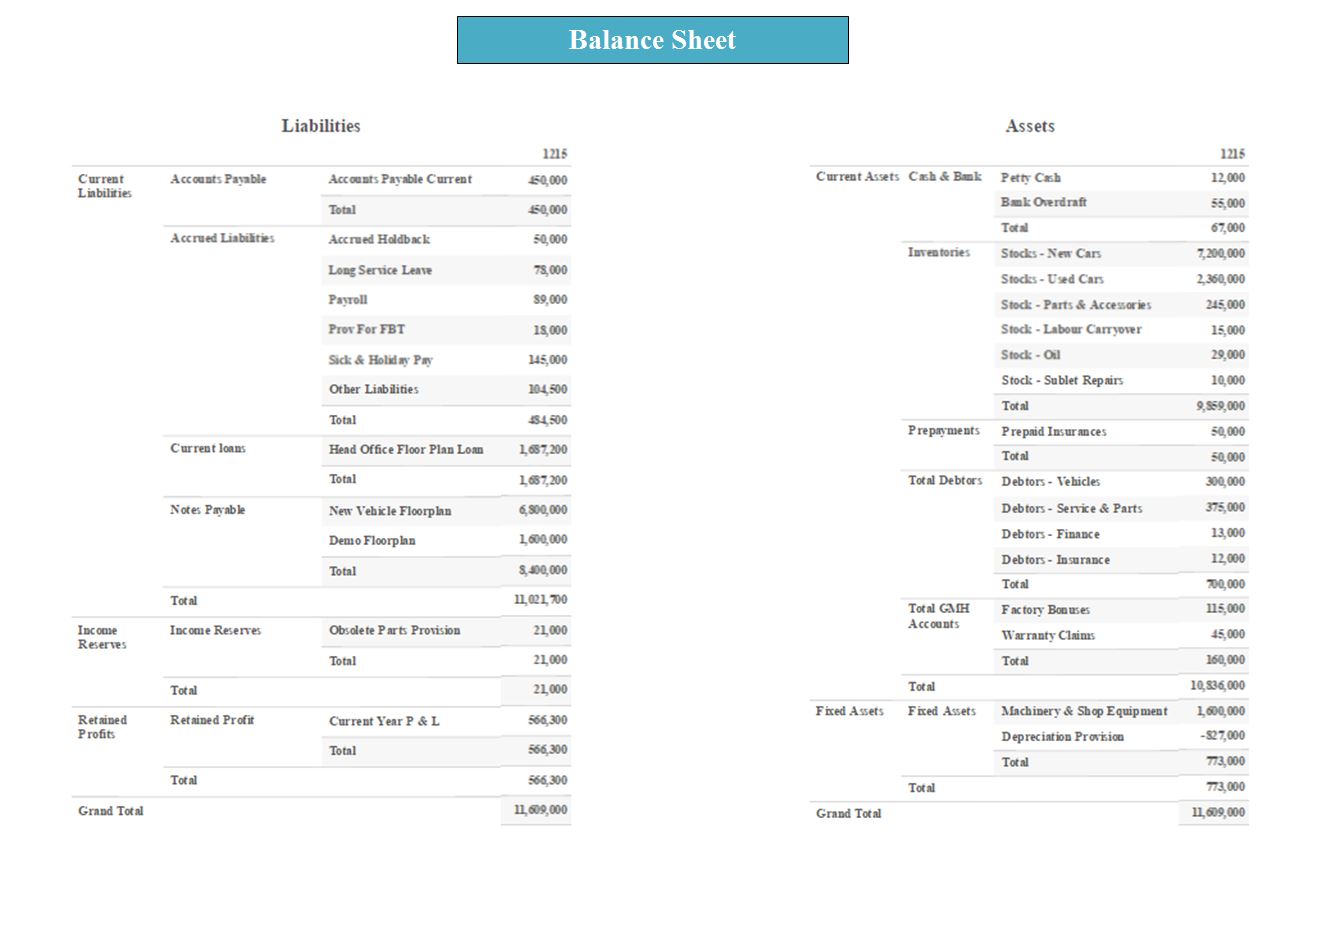Select the Stocks - New Cars row

point(1050,254)
